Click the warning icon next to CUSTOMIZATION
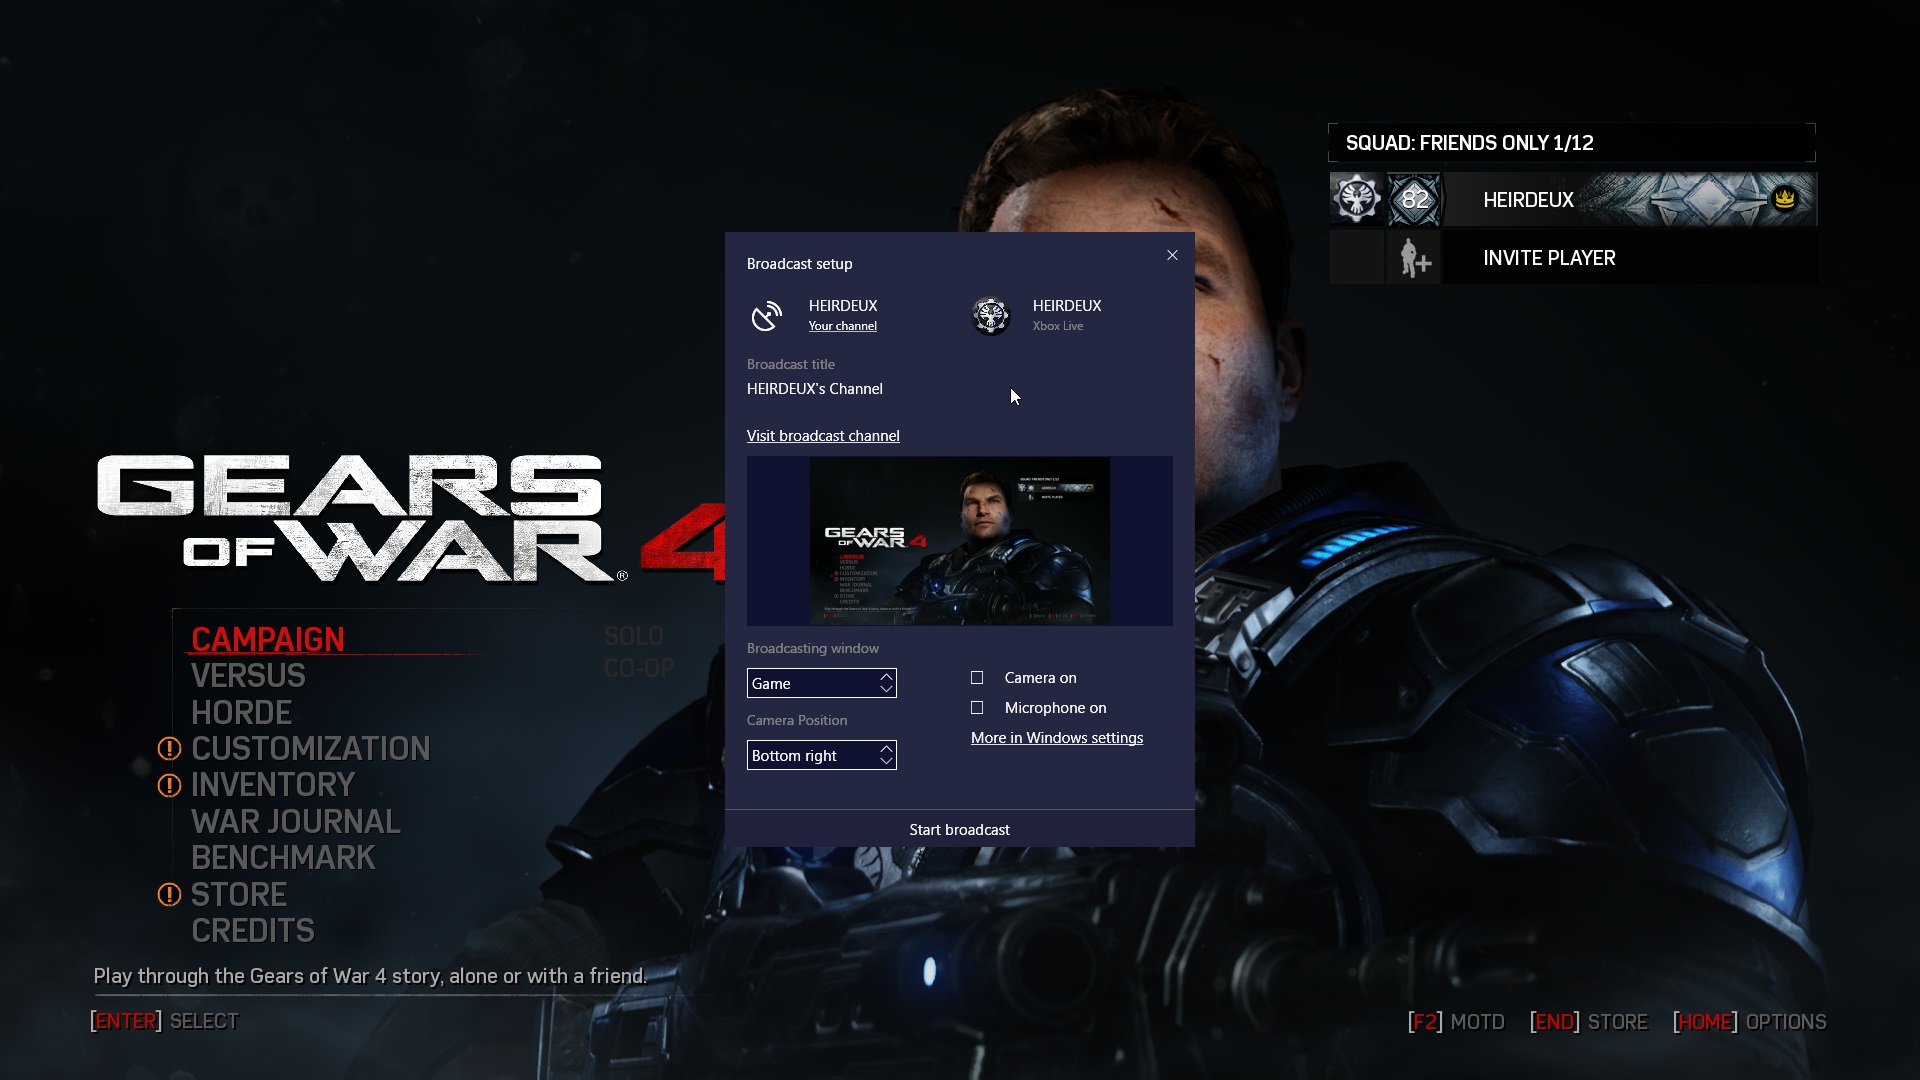Screen dimensions: 1920x1080 point(169,749)
